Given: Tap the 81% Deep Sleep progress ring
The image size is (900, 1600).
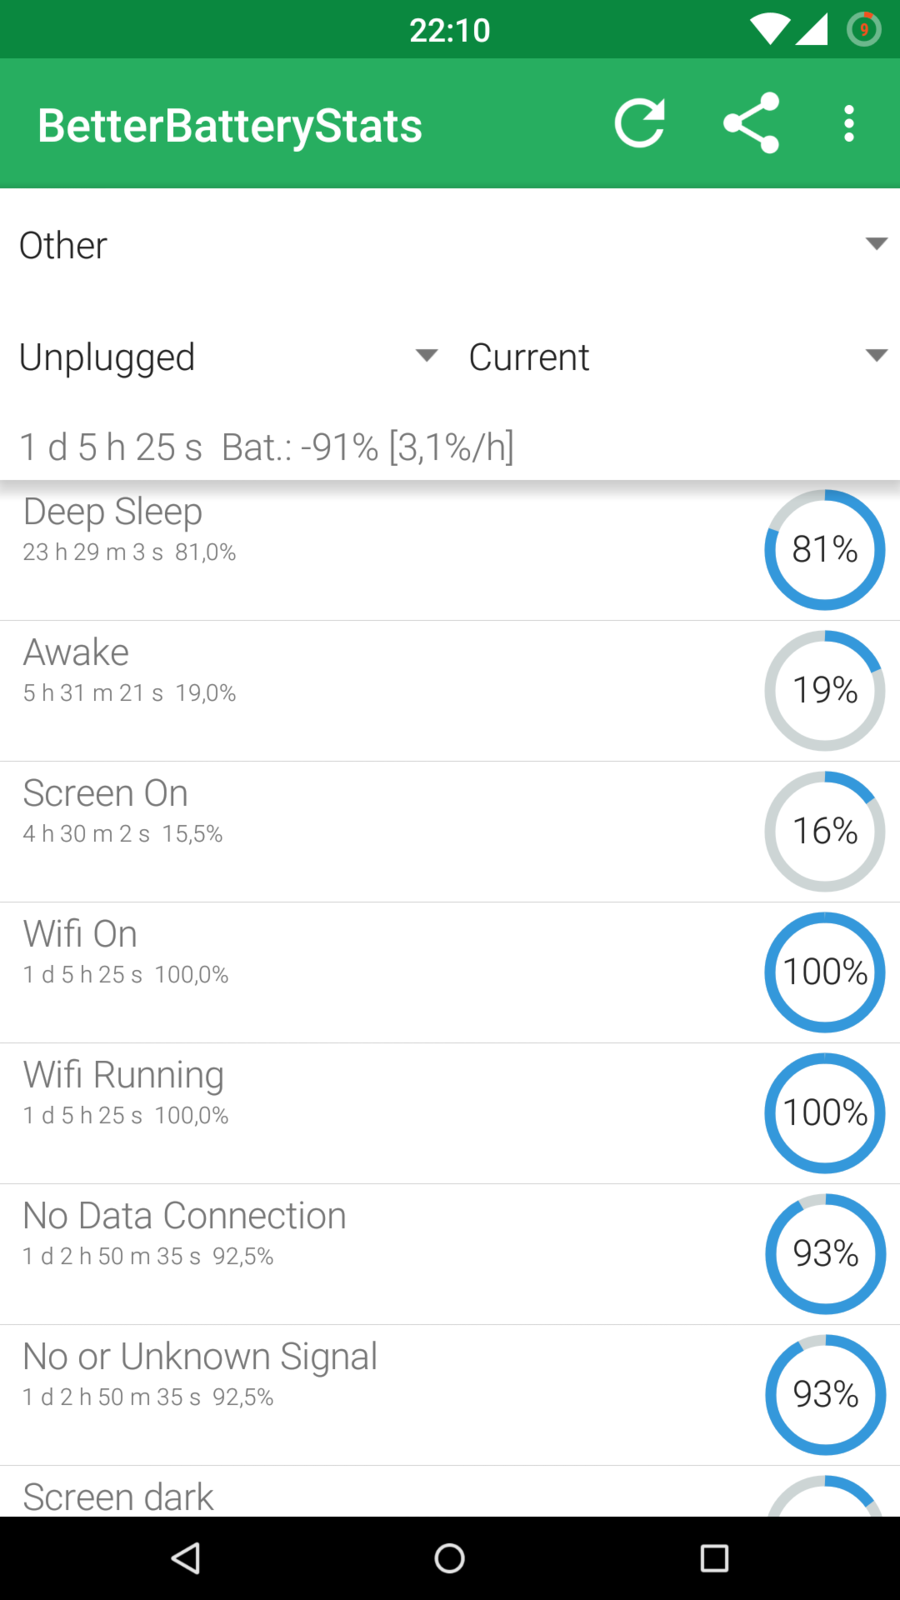Looking at the screenshot, I should point(825,550).
